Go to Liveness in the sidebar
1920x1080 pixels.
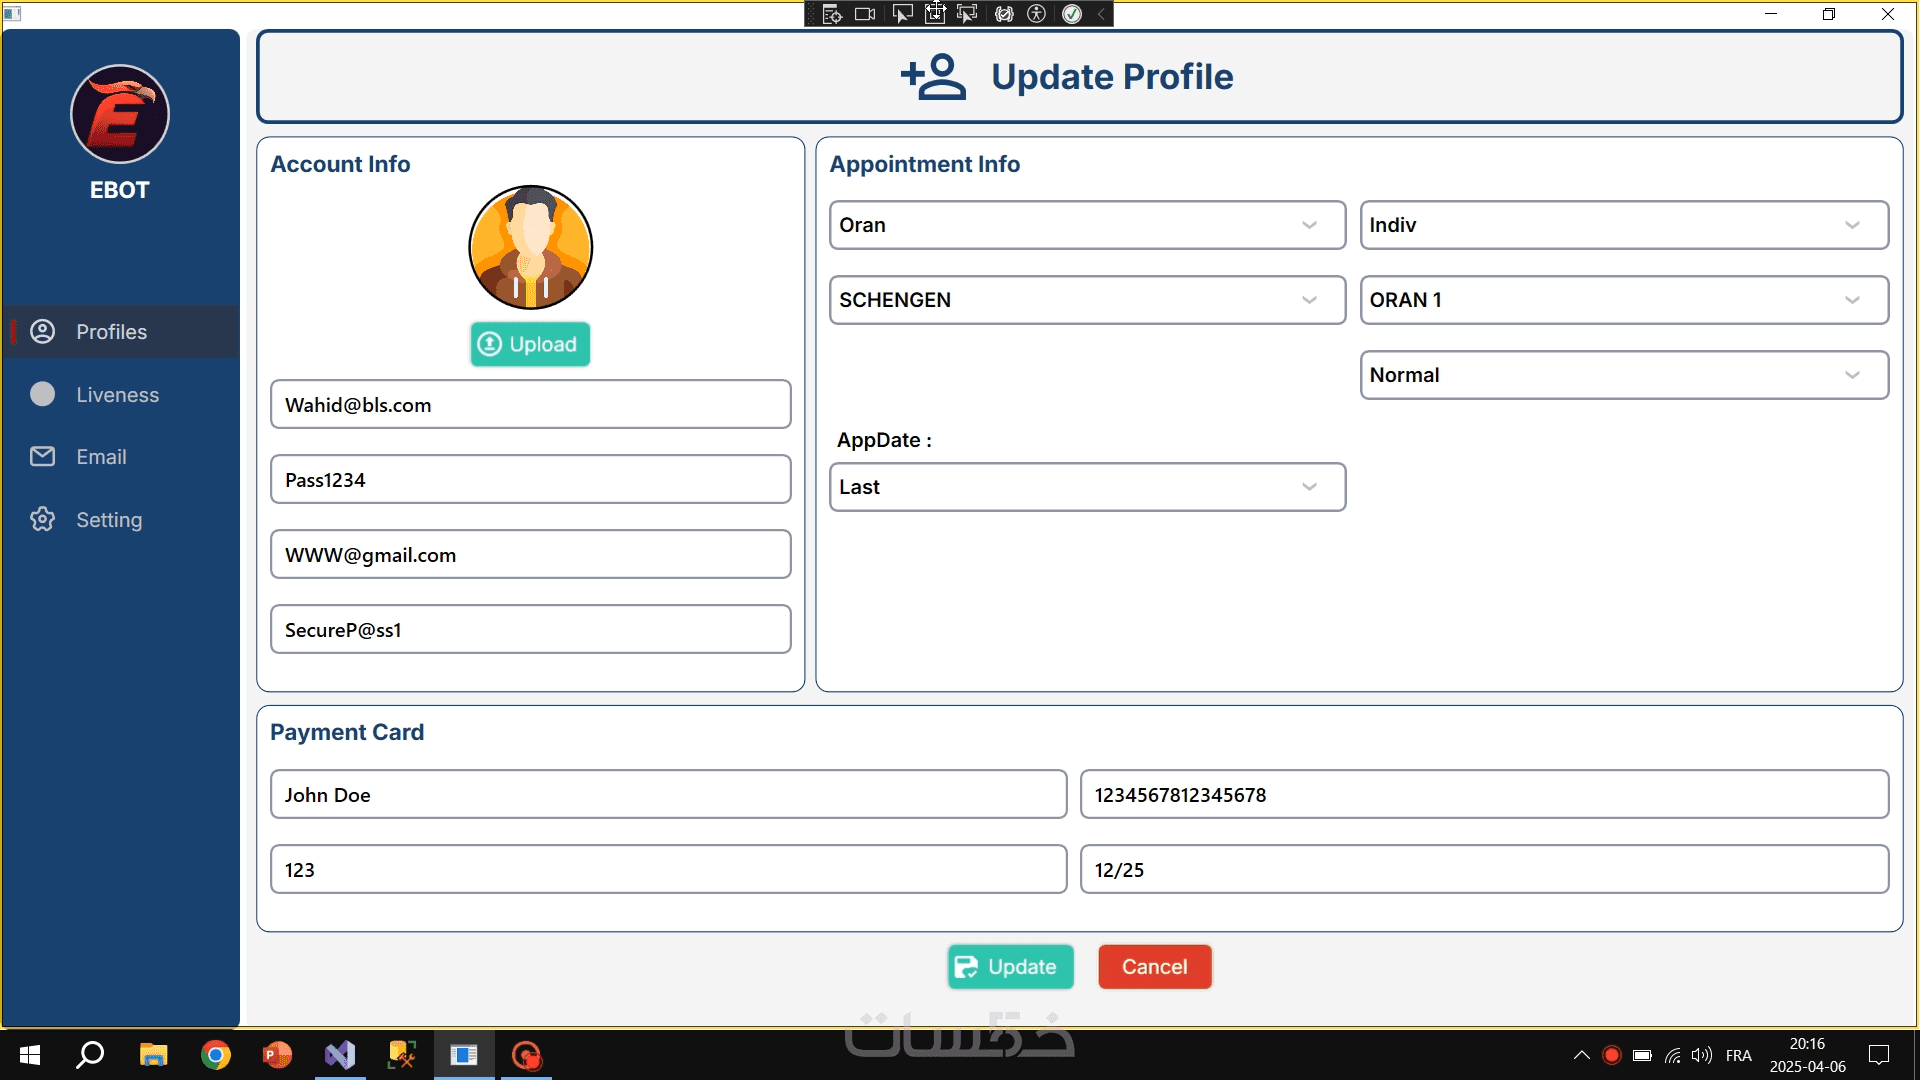[117, 395]
